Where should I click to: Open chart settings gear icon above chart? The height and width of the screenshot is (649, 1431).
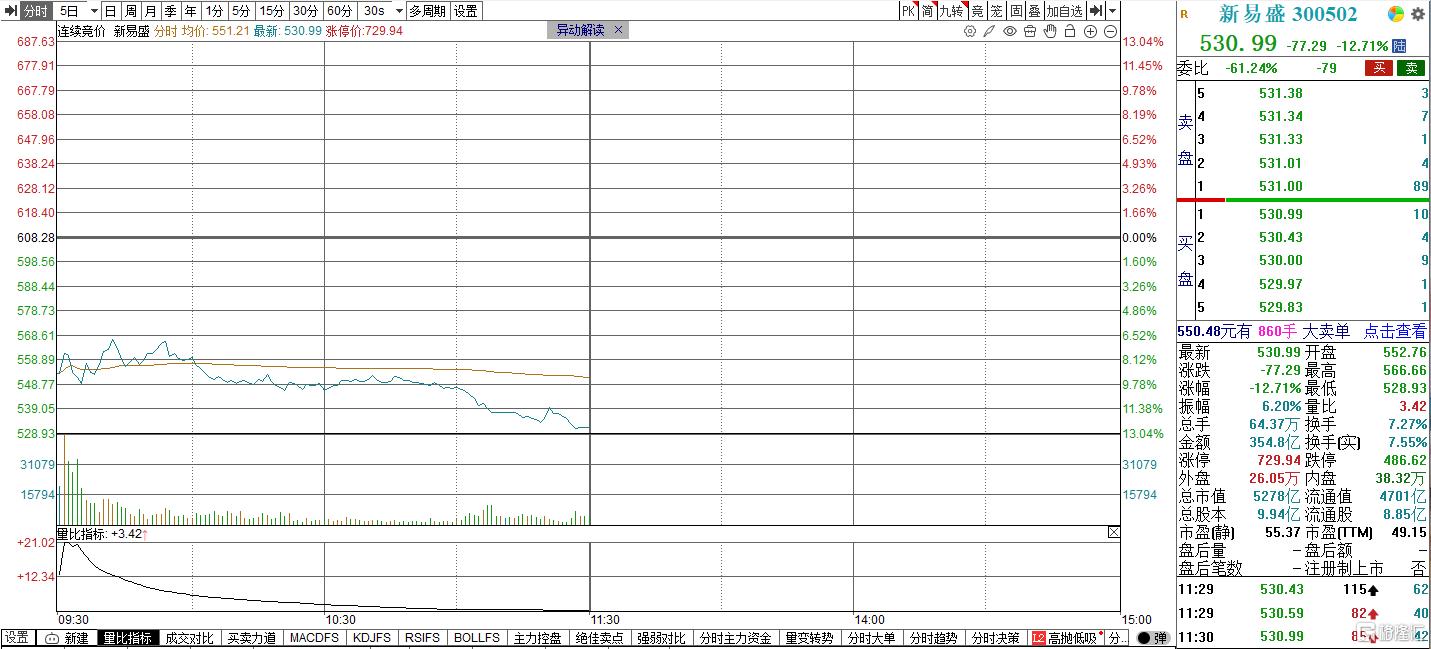point(969,31)
